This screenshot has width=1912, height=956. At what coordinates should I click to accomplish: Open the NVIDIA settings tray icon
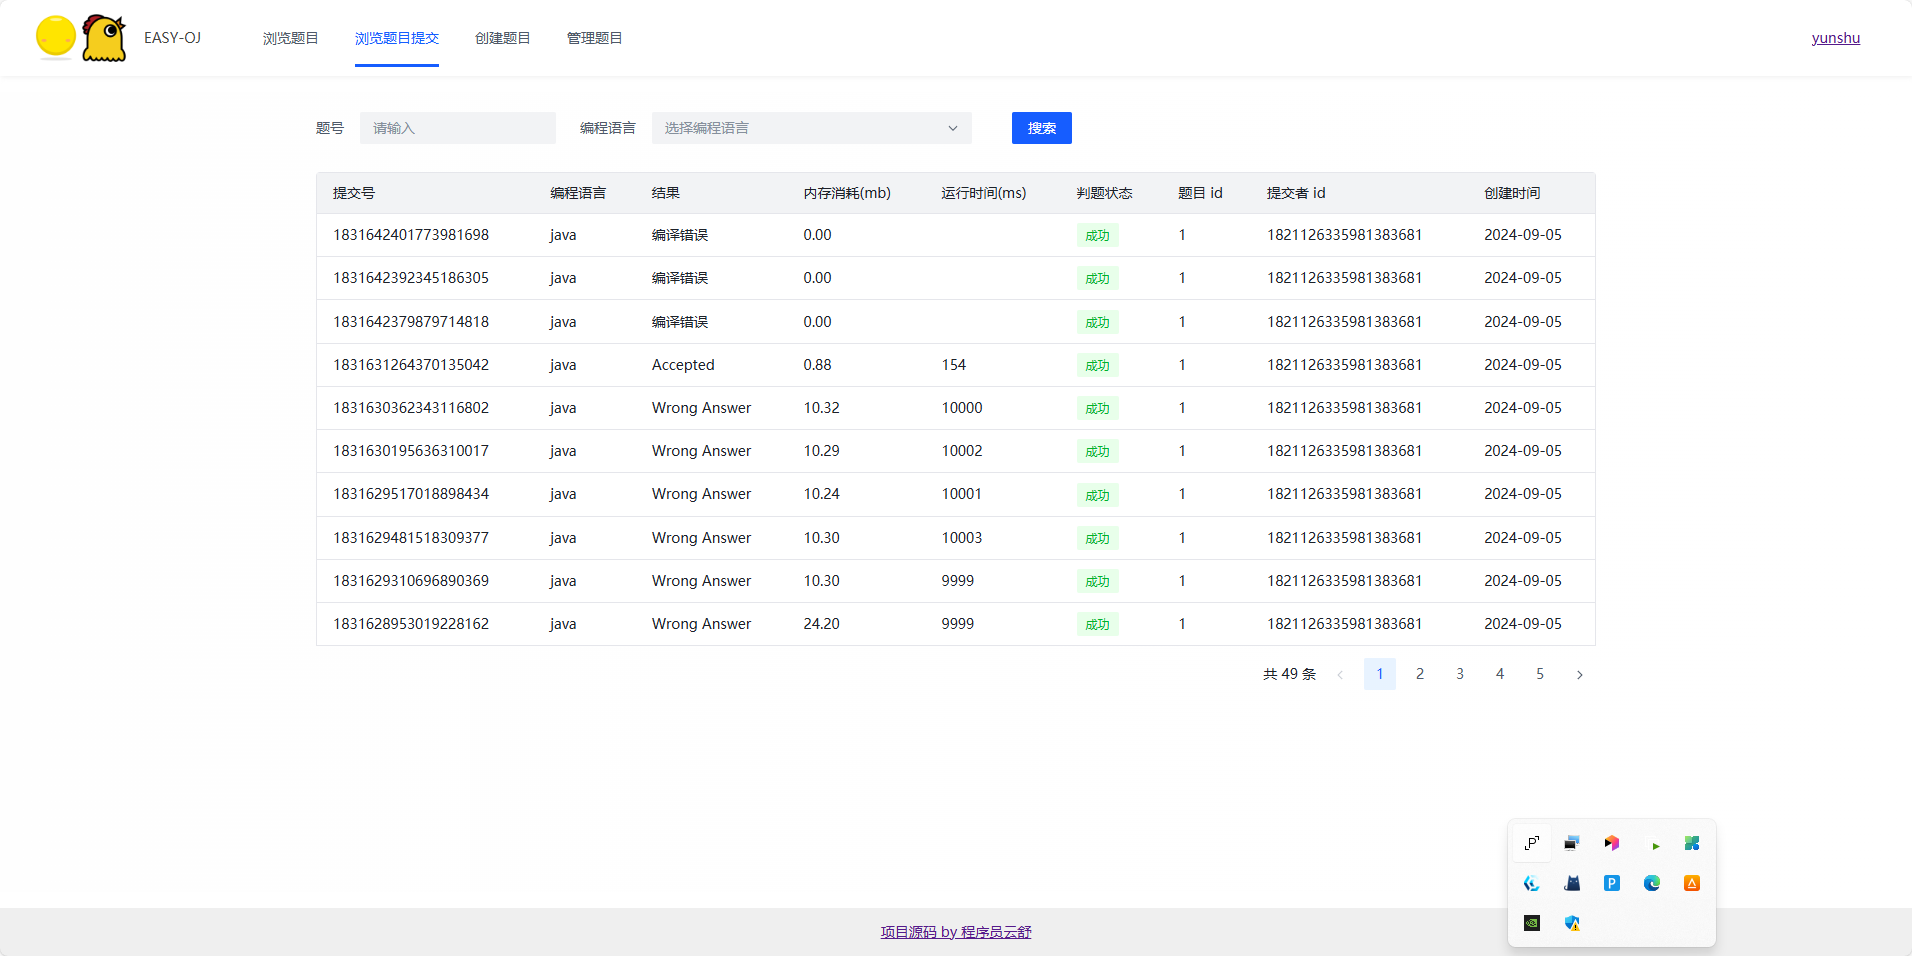point(1531,923)
